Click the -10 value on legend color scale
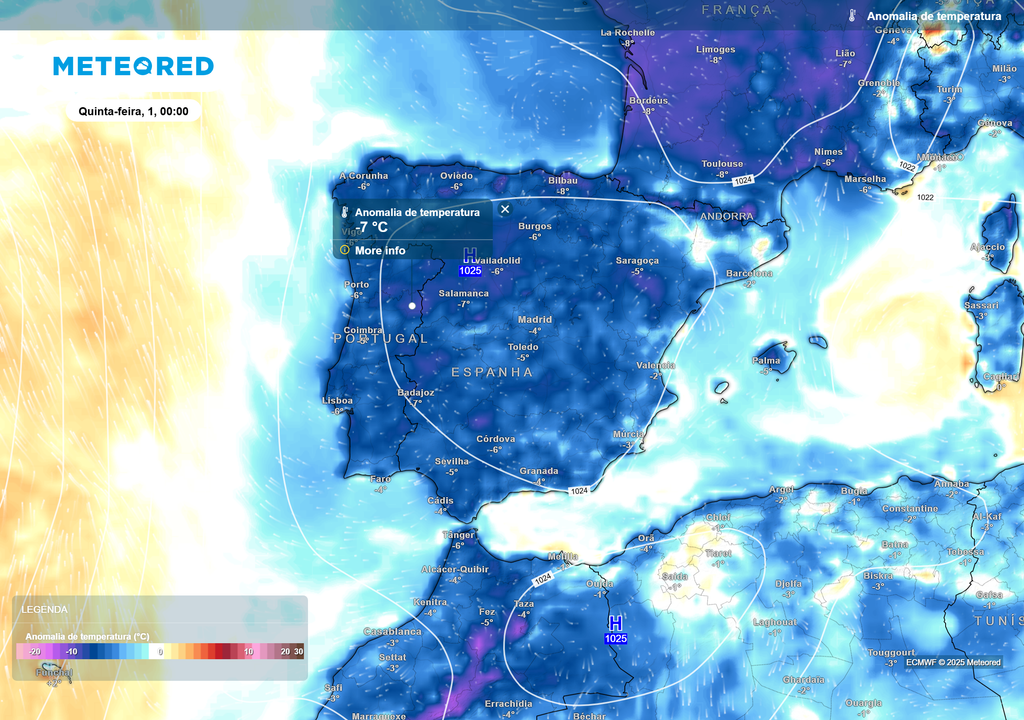 tap(71, 652)
